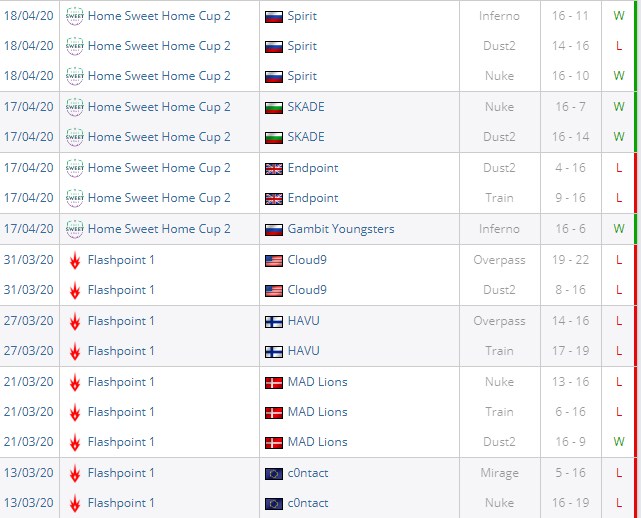Click the Danish flag in the MAD Lions Nuke row
The image size is (641, 518).
[273, 382]
